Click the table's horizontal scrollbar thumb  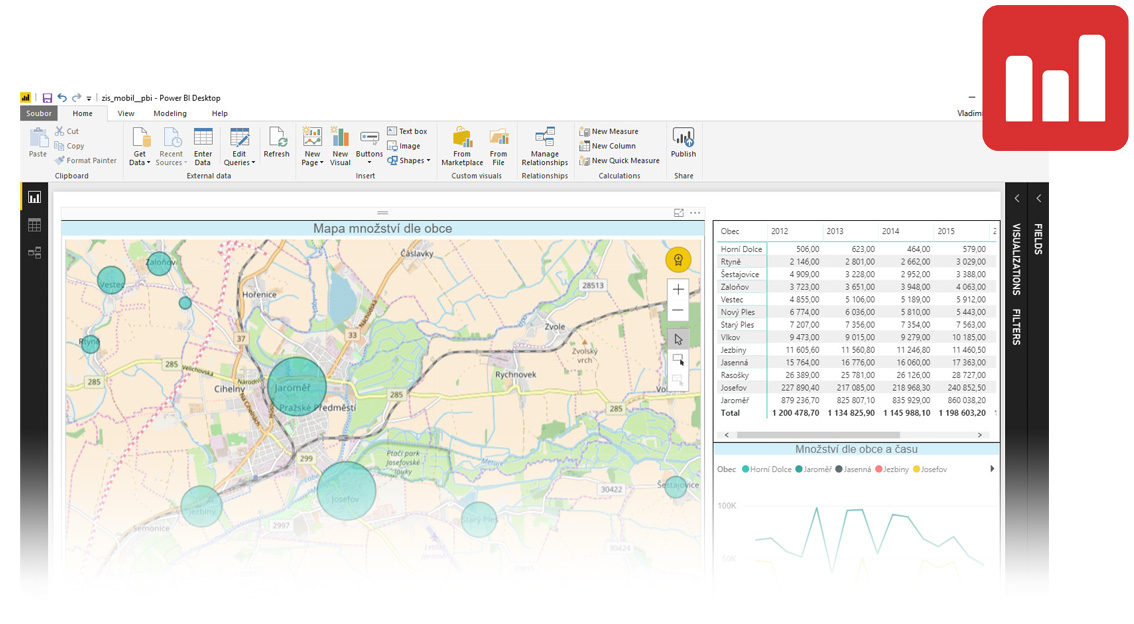point(818,435)
